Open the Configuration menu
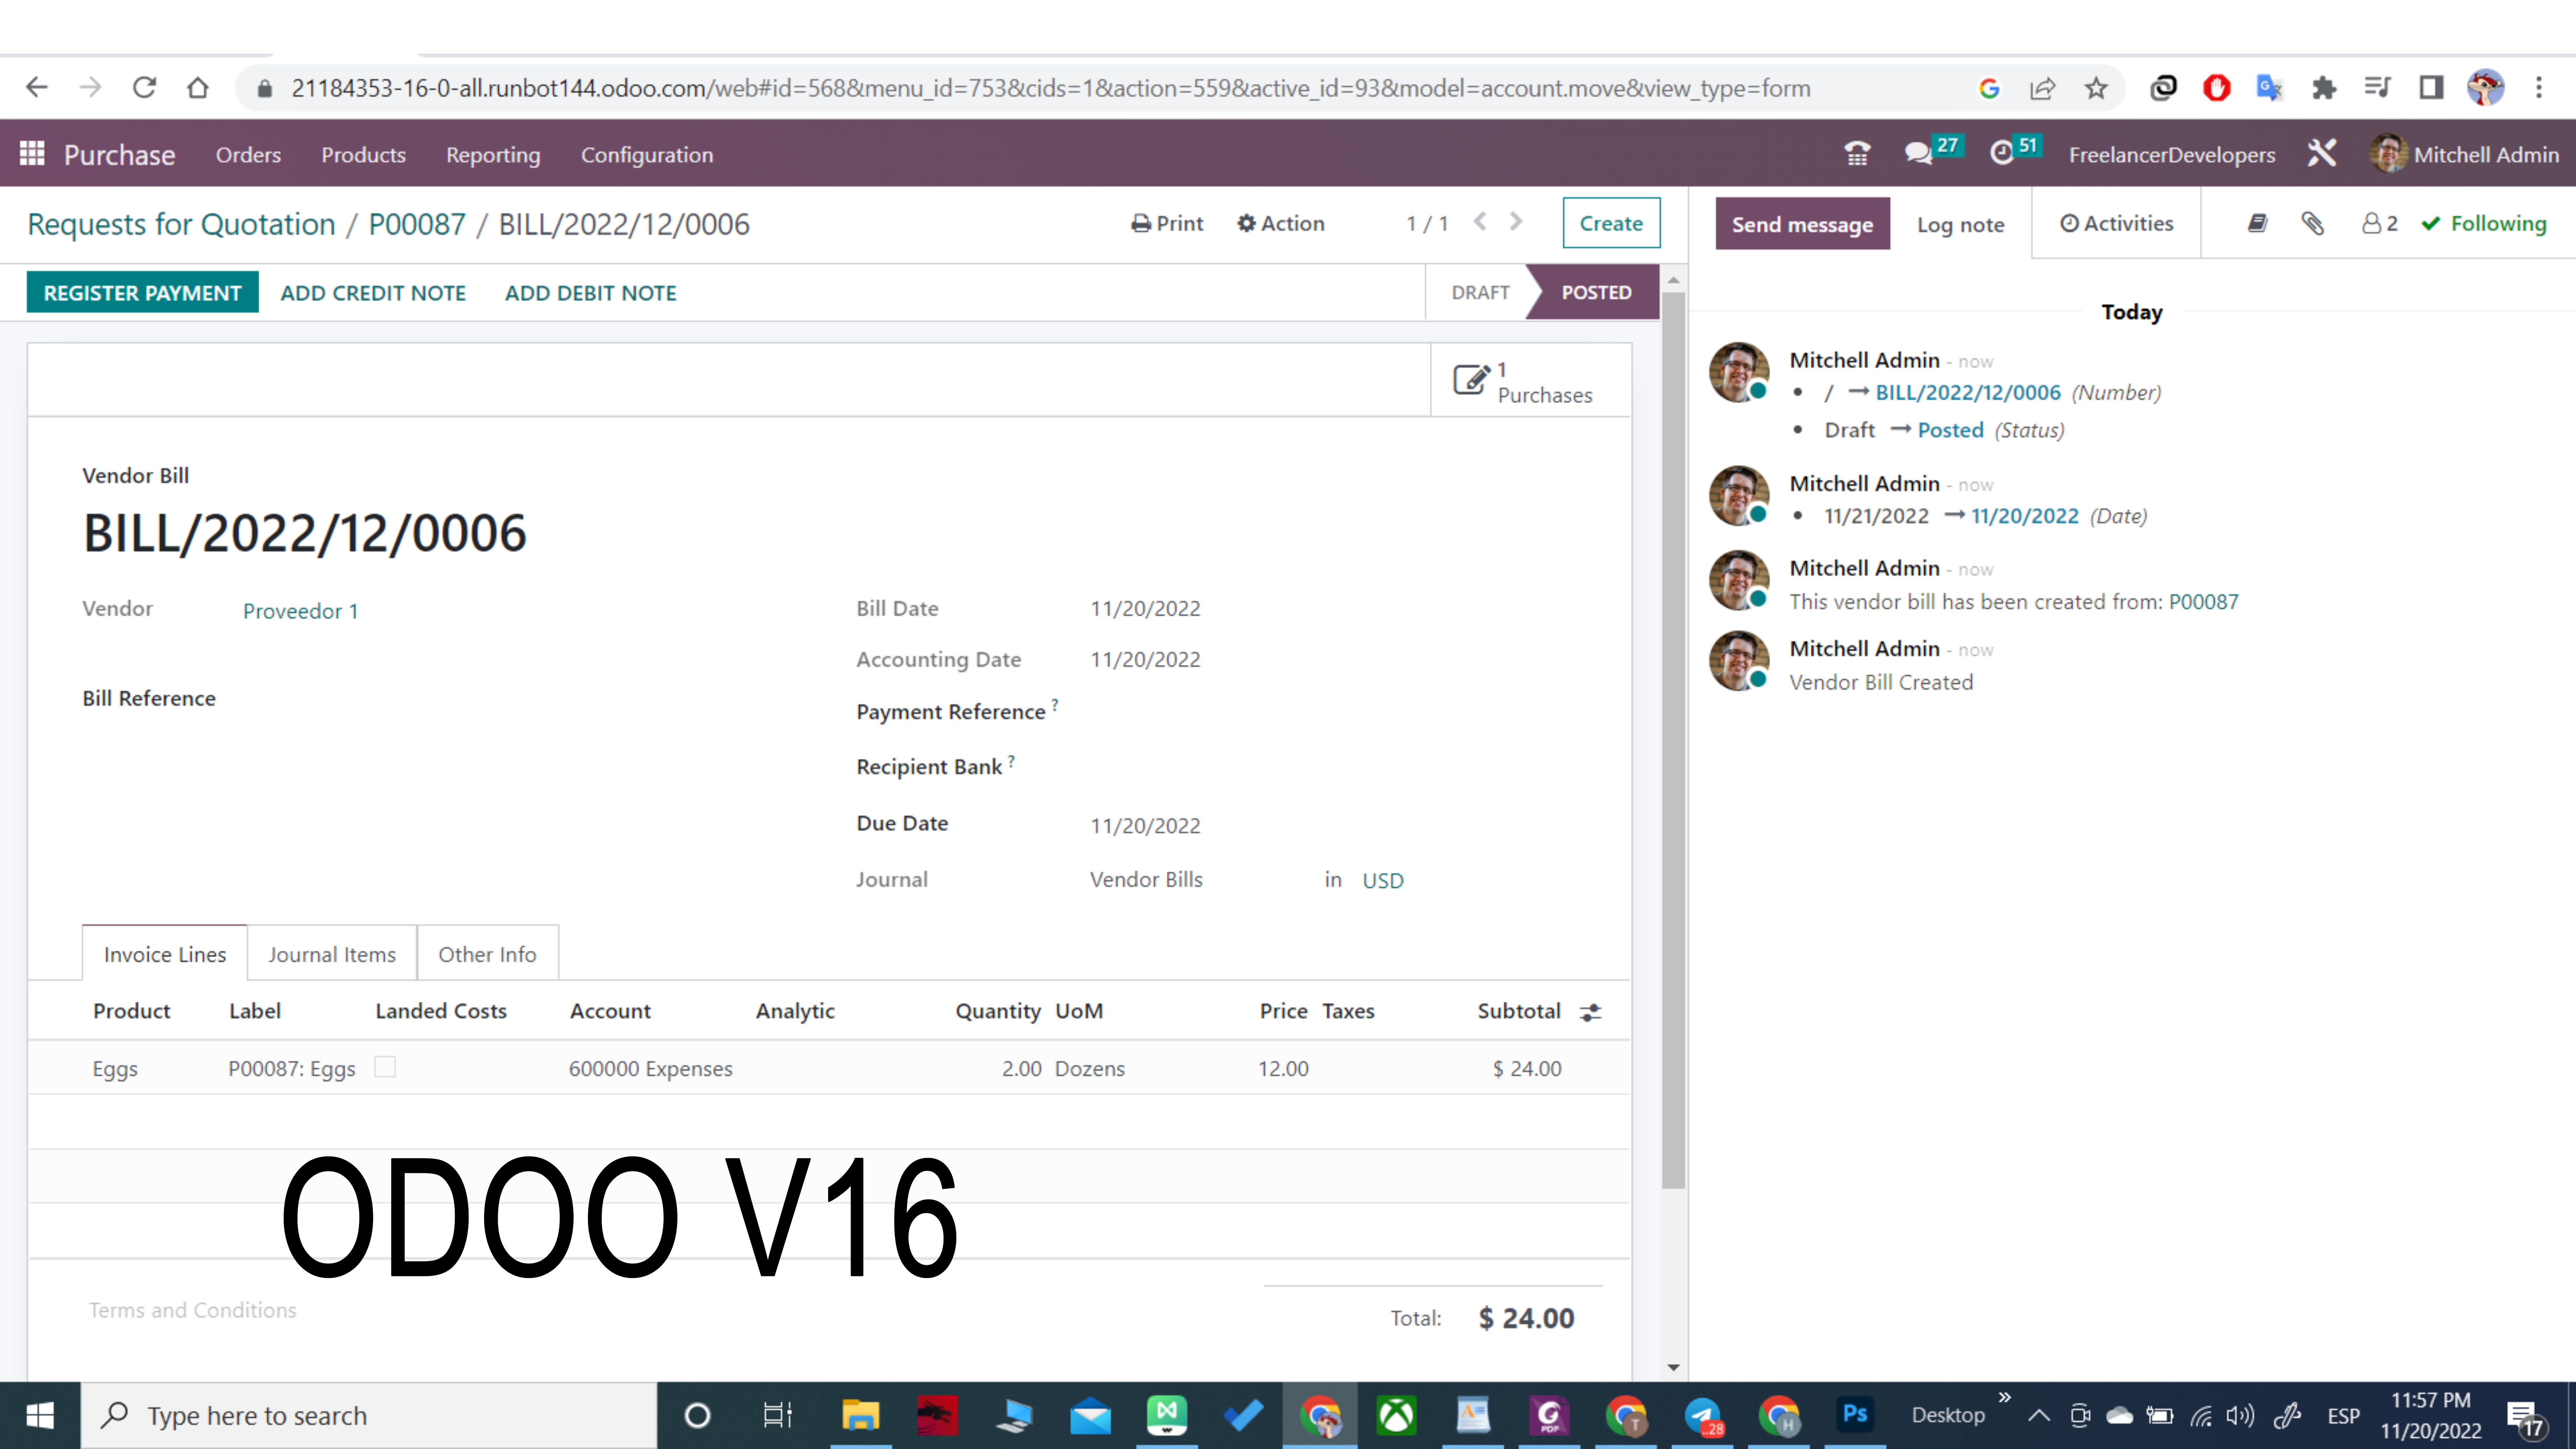 pyautogui.click(x=646, y=154)
